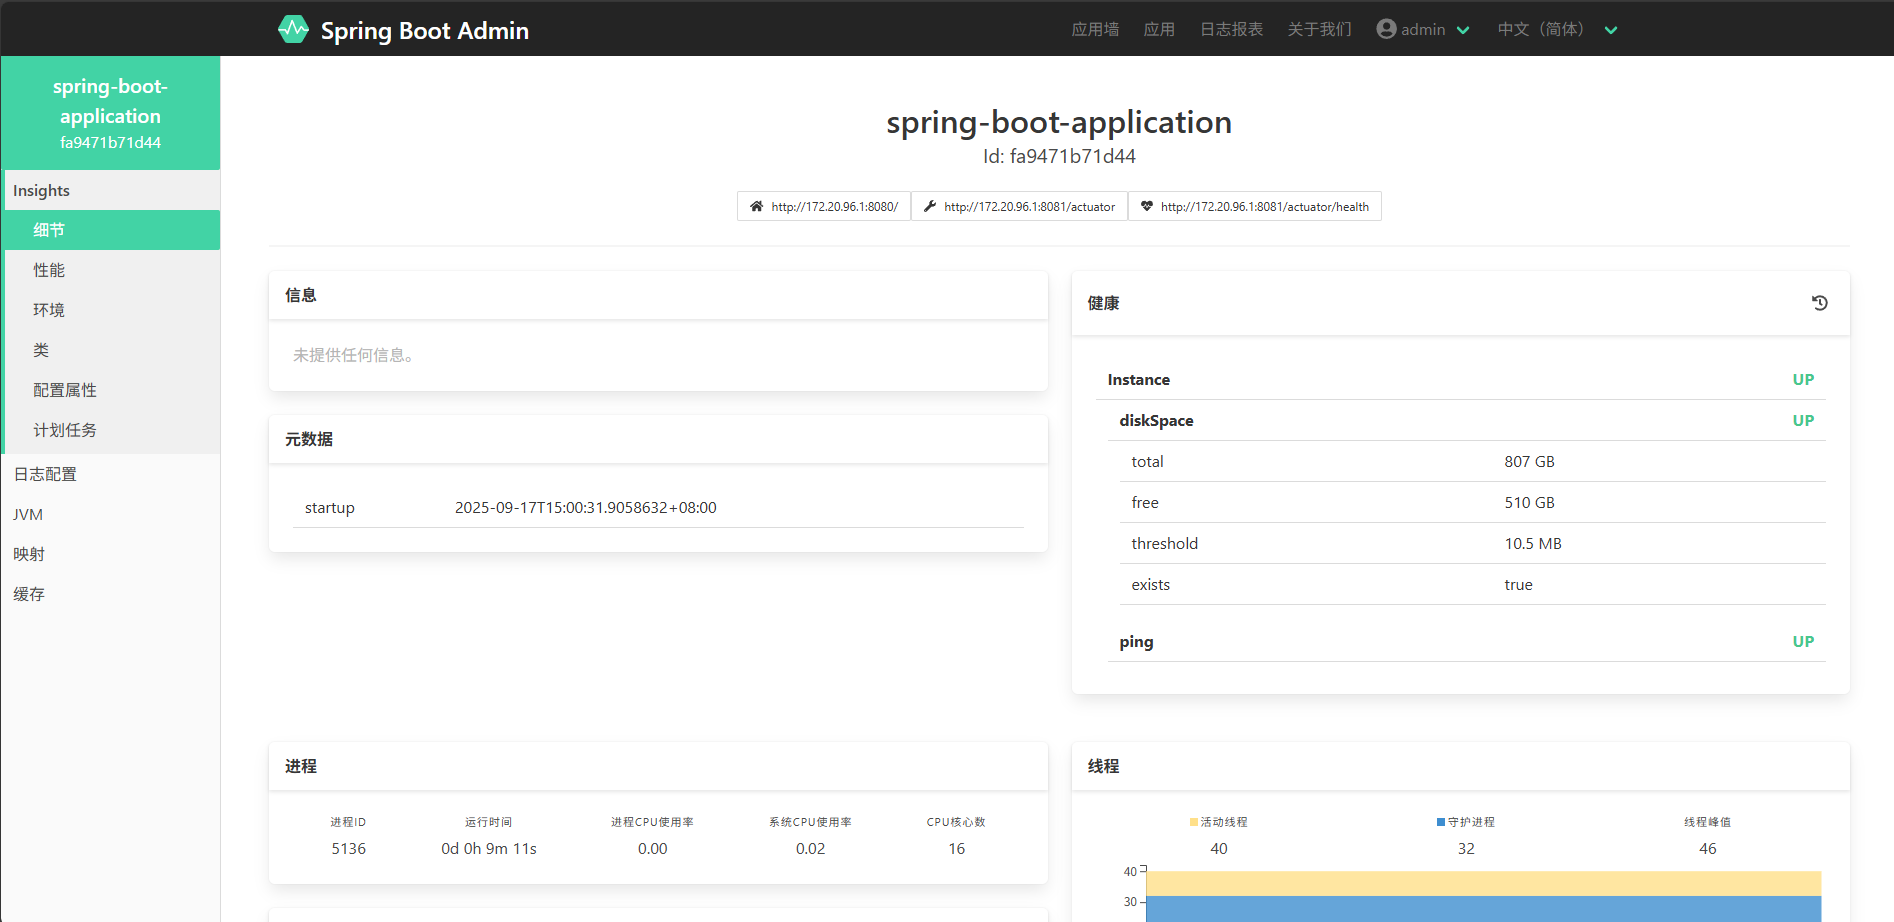Click the Spring Boot Admin brand title
Screen dimensions: 1894x922
424,30
